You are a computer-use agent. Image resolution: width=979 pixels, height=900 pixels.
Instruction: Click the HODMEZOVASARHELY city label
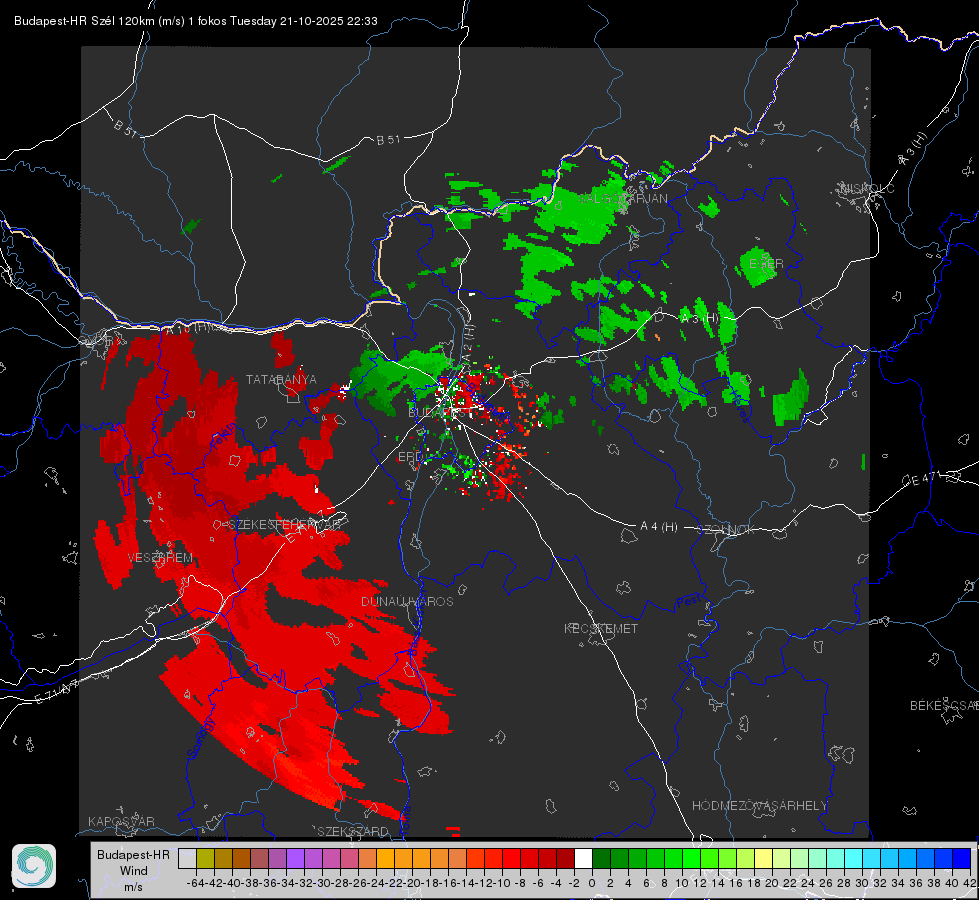pos(760,806)
